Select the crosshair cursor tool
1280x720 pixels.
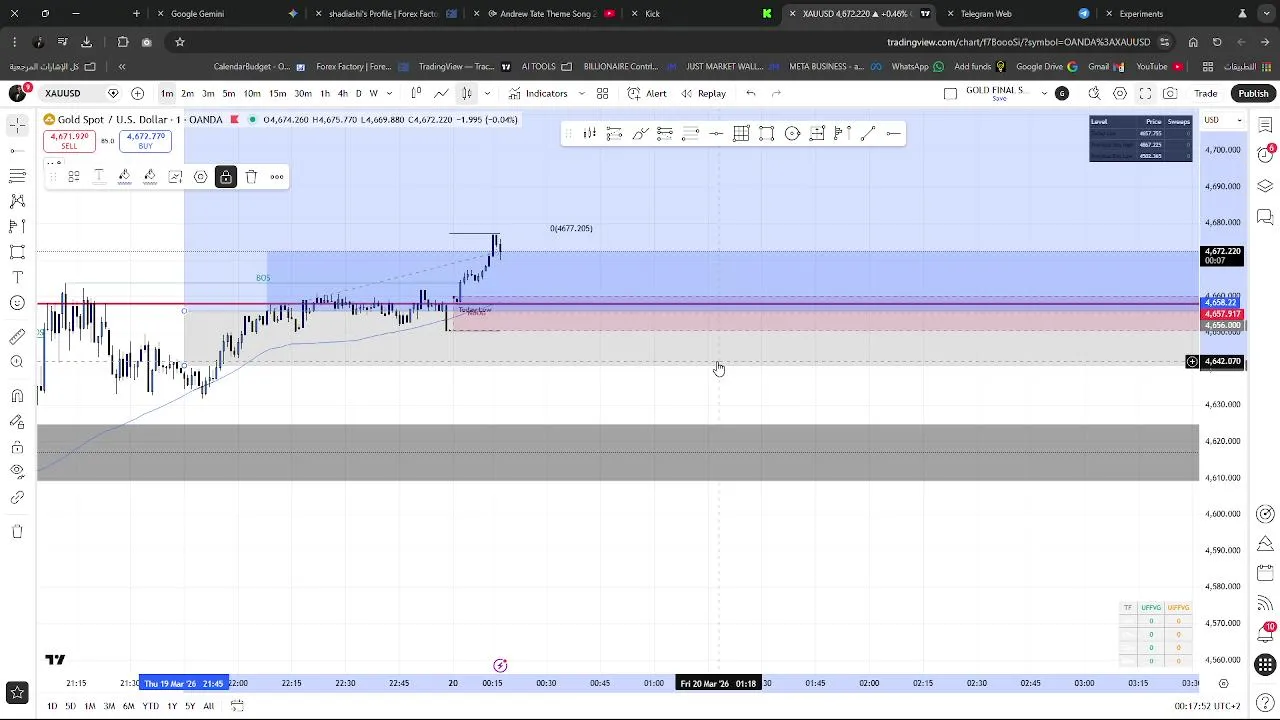tap(17, 125)
